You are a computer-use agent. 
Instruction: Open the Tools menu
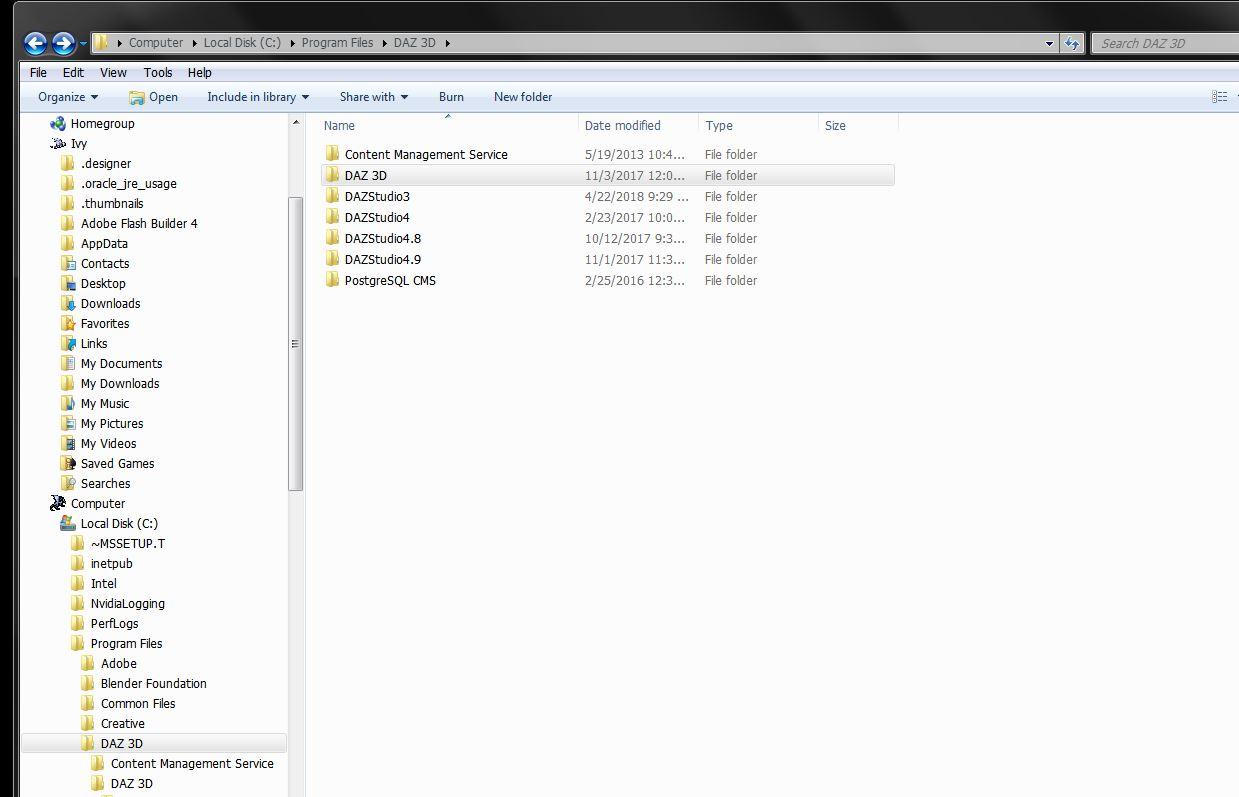[158, 72]
